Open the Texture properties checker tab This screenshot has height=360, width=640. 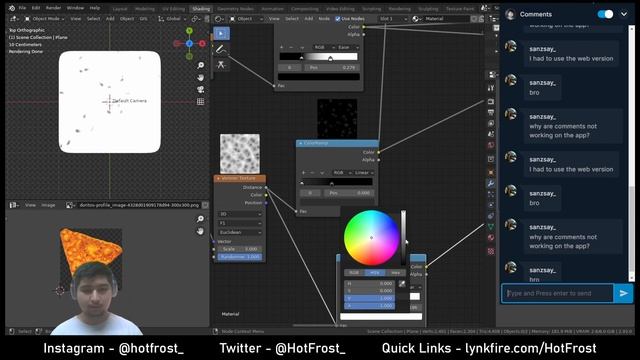pyautogui.click(x=491, y=251)
